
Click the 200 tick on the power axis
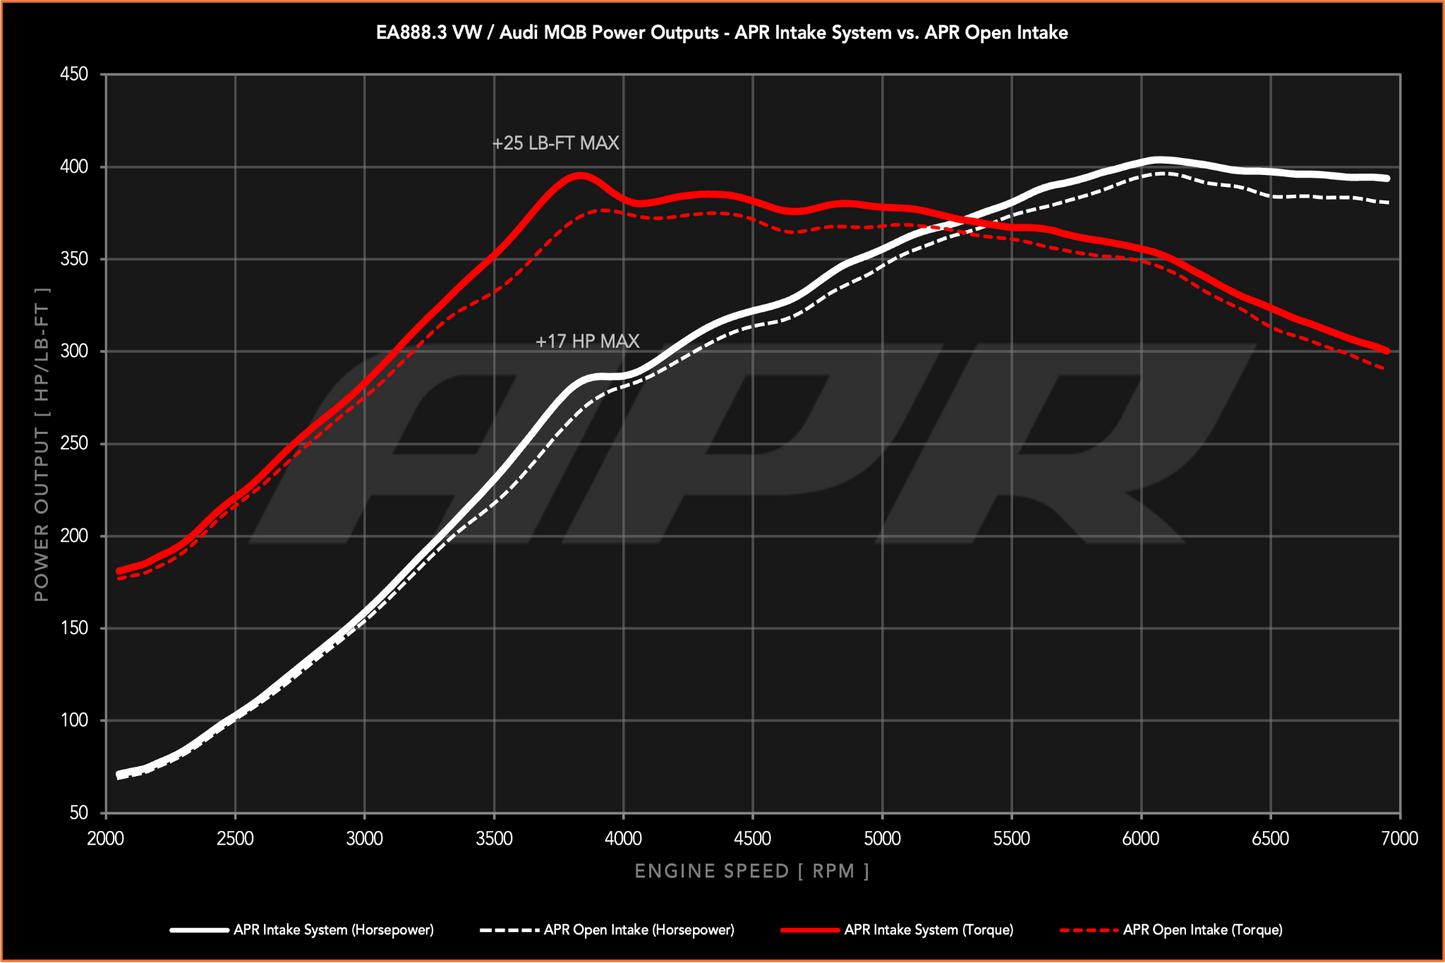pyautogui.click(x=74, y=536)
